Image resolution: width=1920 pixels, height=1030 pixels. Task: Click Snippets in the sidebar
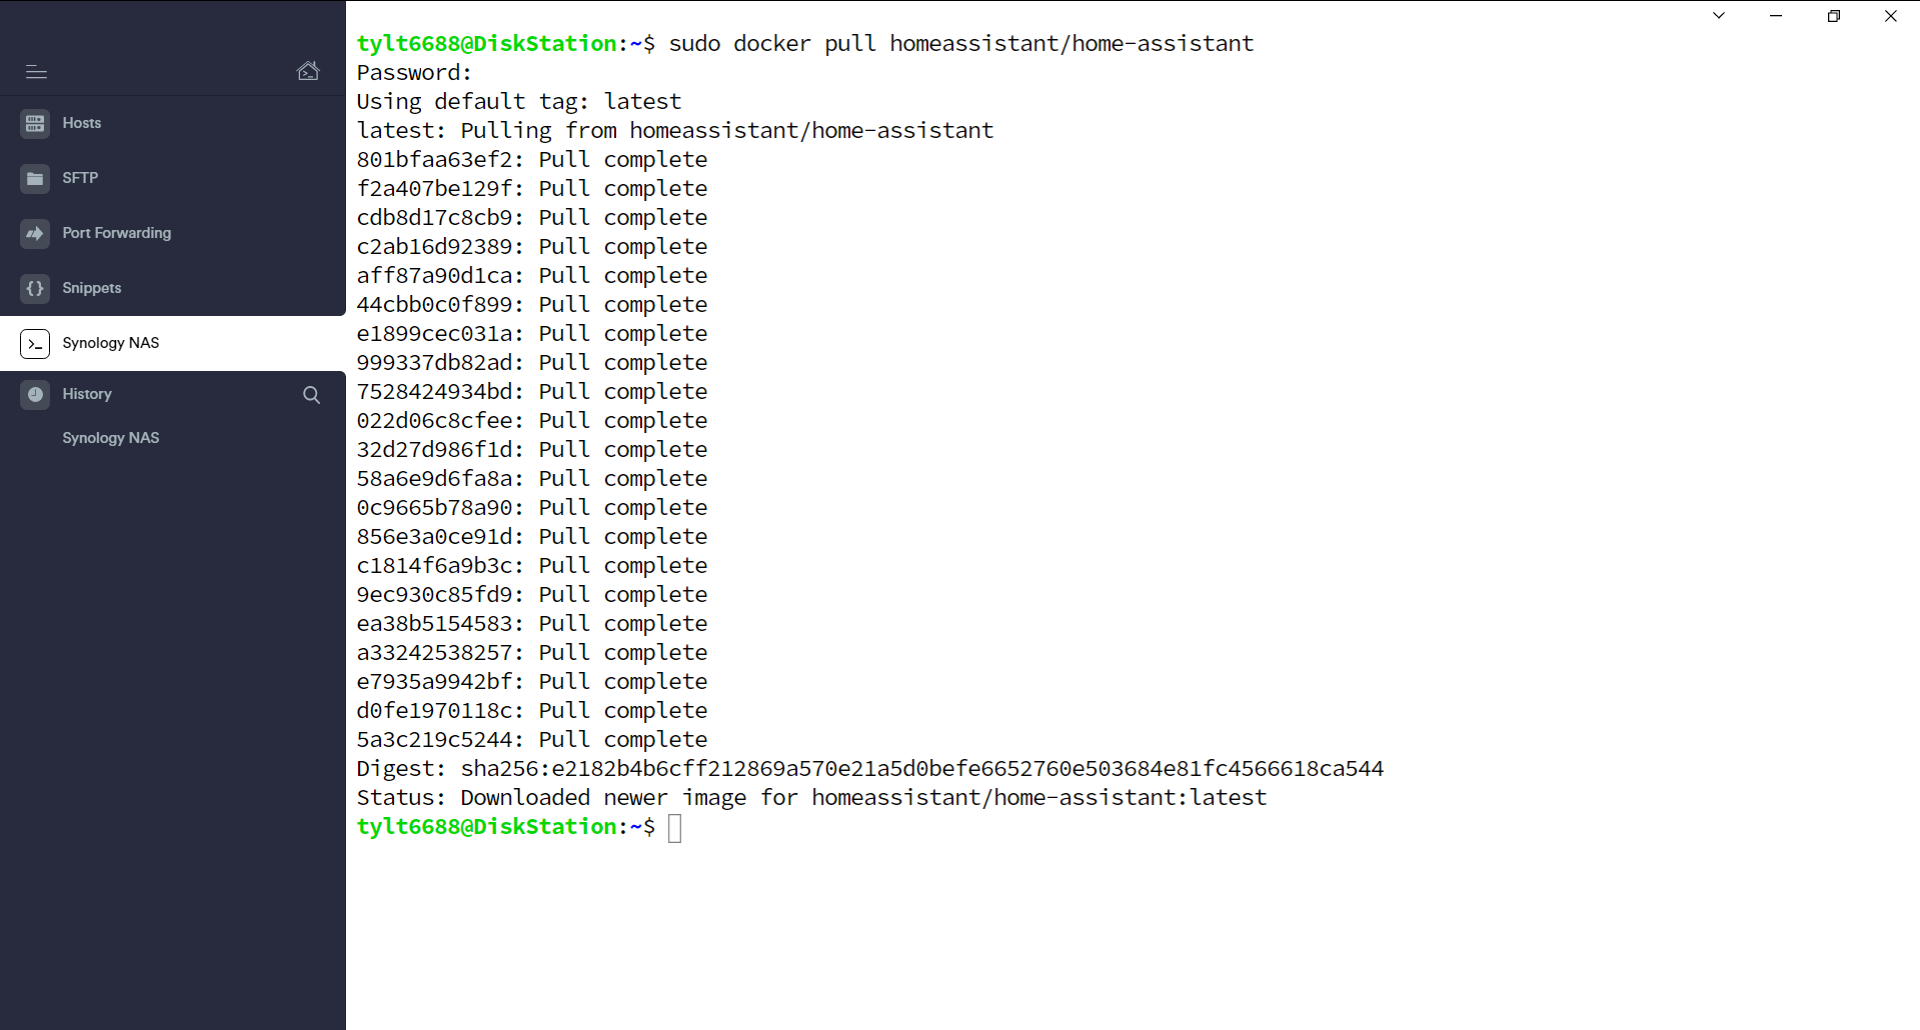pyautogui.click(x=91, y=288)
